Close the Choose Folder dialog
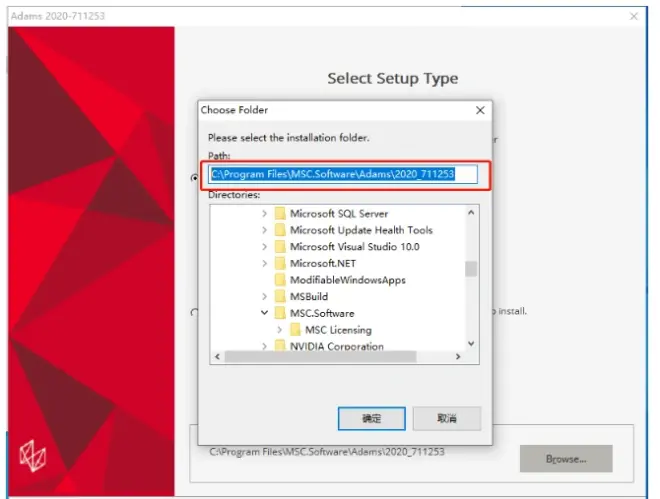The width and height of the screenshot is (660, 499). [x=480, y=110]
